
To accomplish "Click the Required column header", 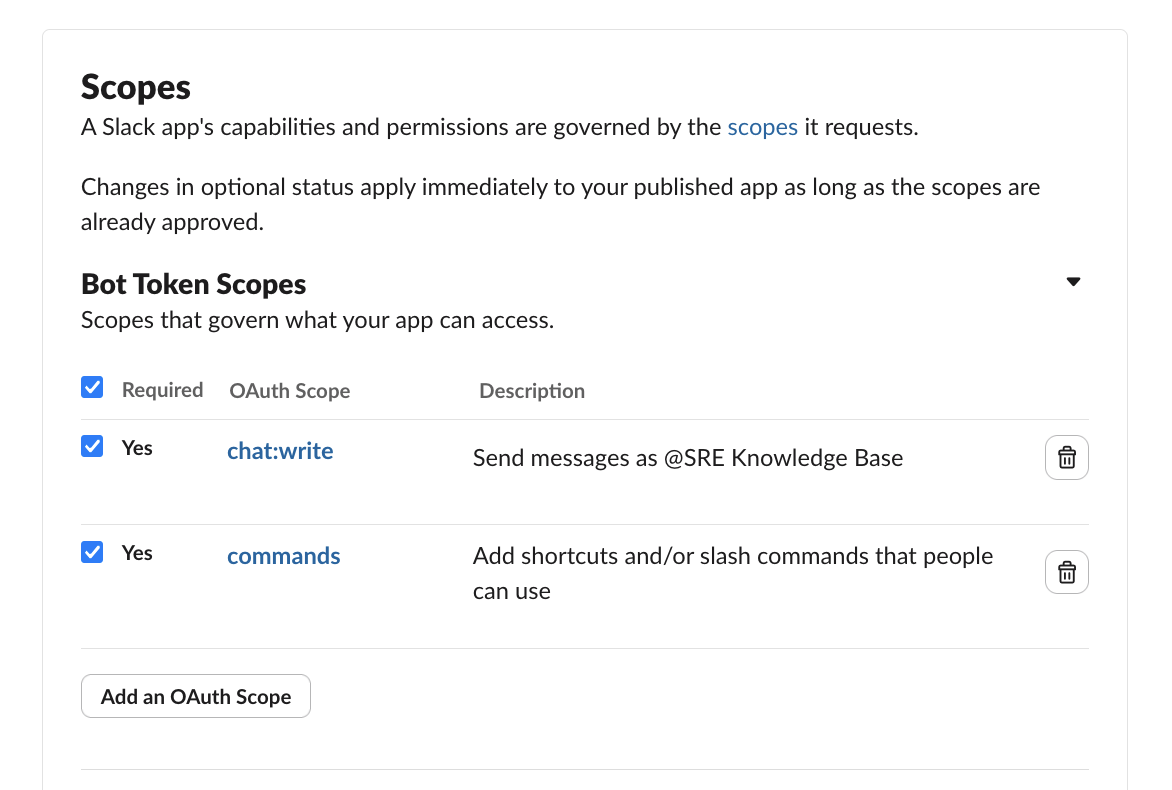I will pos(162,390).
